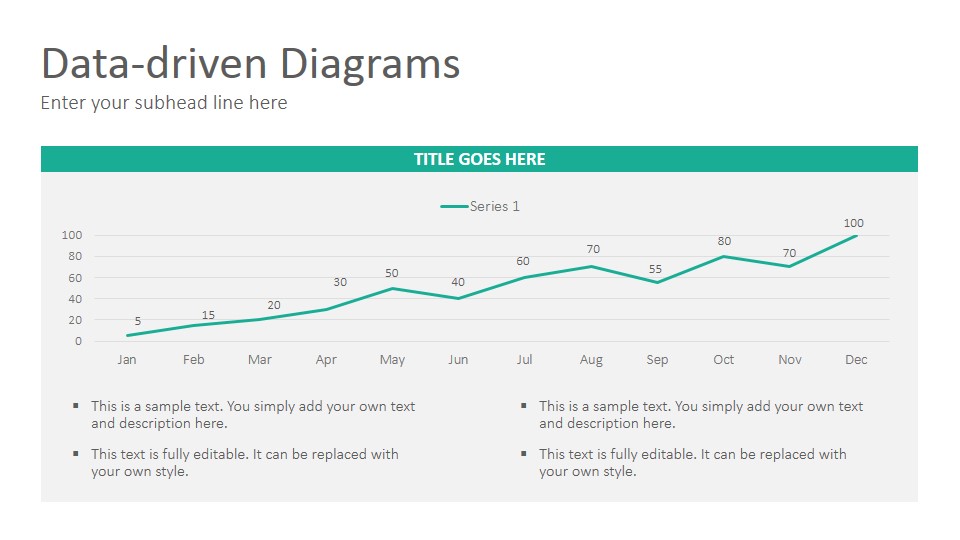Select the Oct data point labeled 80

click(x=724, y=257)
